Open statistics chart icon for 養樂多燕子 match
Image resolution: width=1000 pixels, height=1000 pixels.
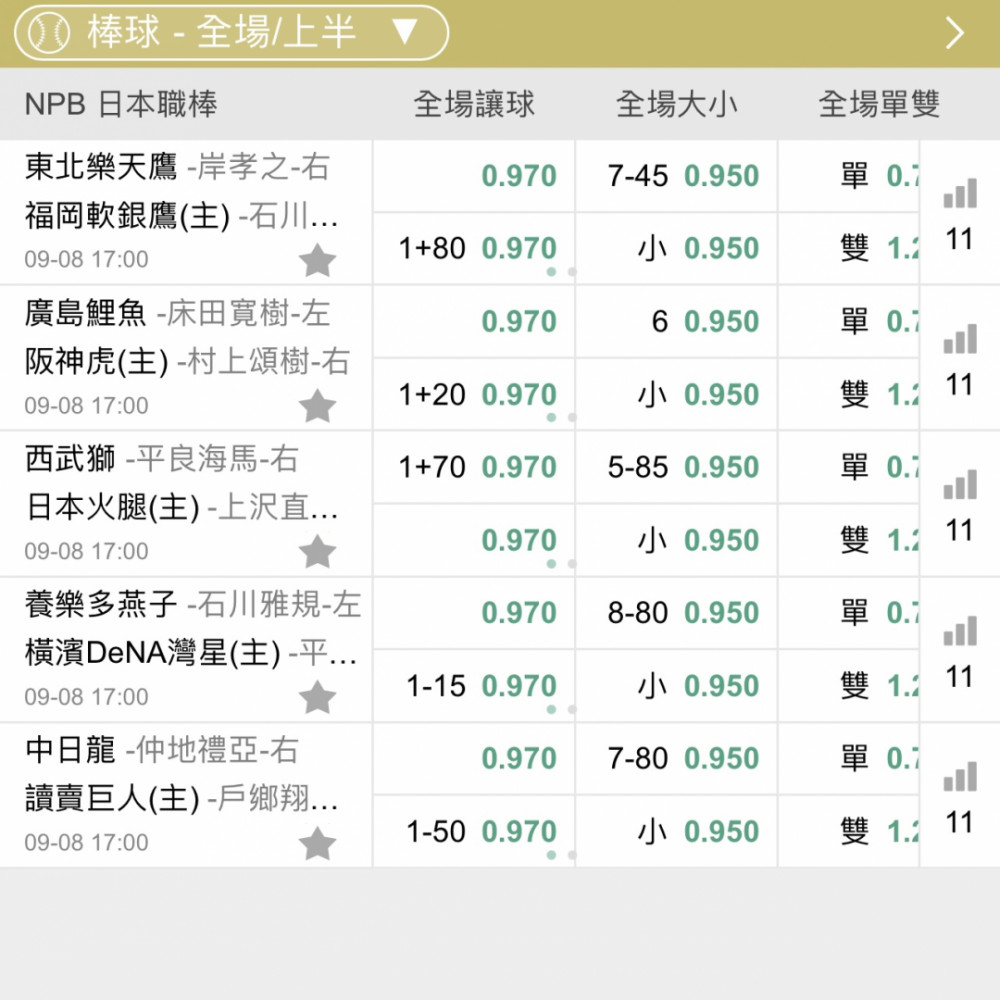(960, 631)
